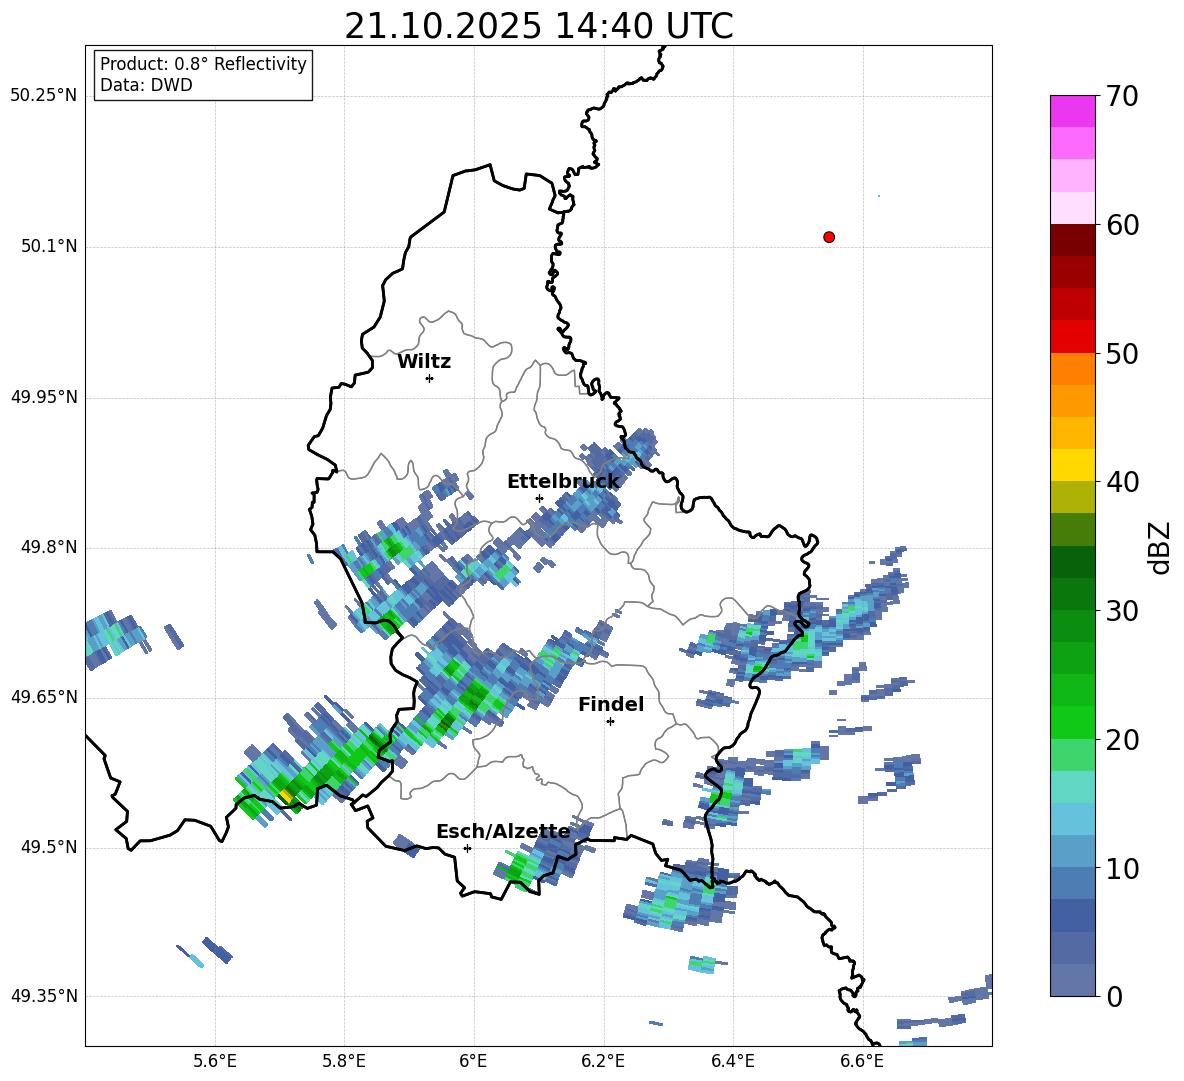Click the dBZ colorbar label

(1161, 547)
